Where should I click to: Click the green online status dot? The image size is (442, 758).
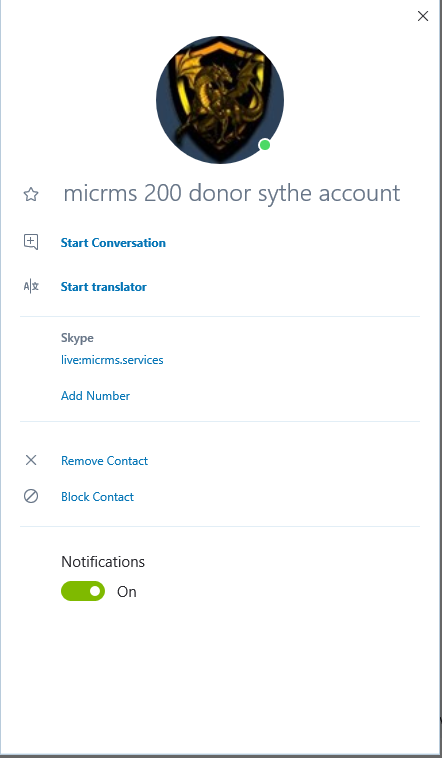pyautogui.click(x=265, y=145)
